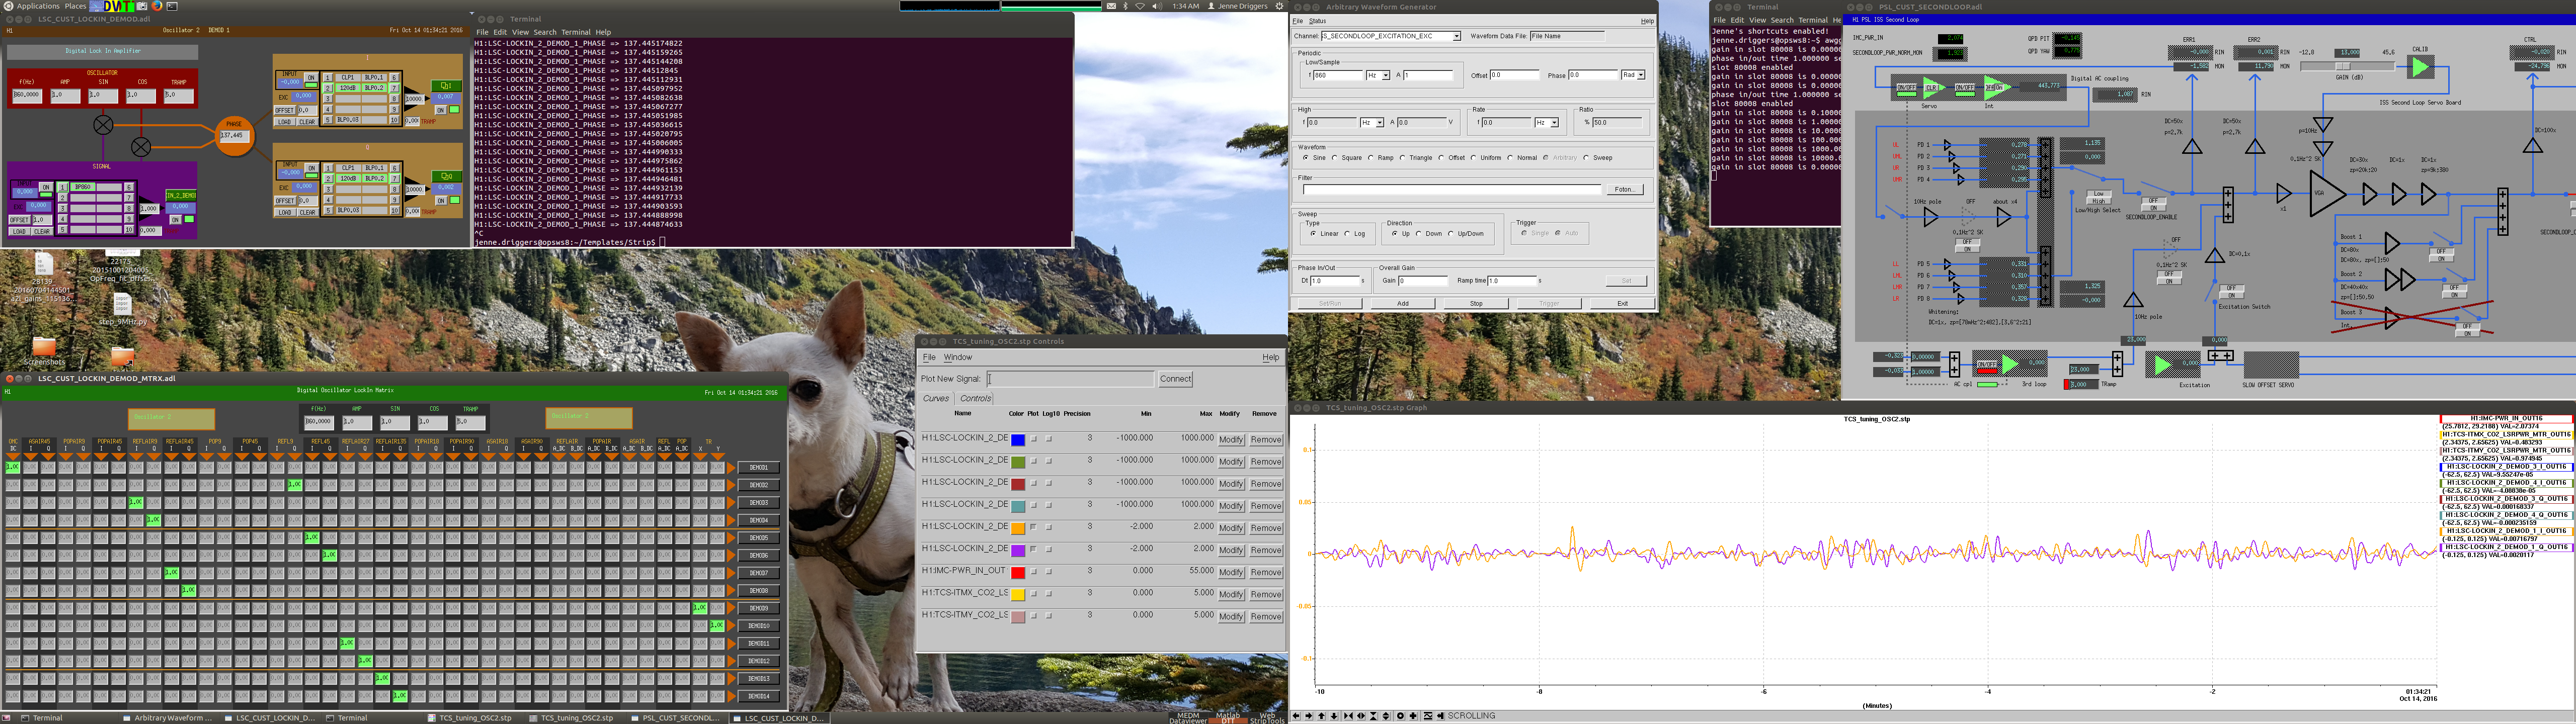The height and width of the screenshot is (724, 2576).
Task: Open the Low/Sample frequency Hz unit dropdown
Action: tap(1386, 75)
